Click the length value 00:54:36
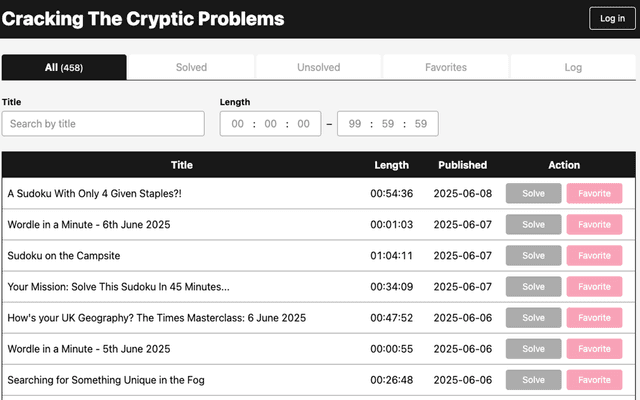 [391, 193]
